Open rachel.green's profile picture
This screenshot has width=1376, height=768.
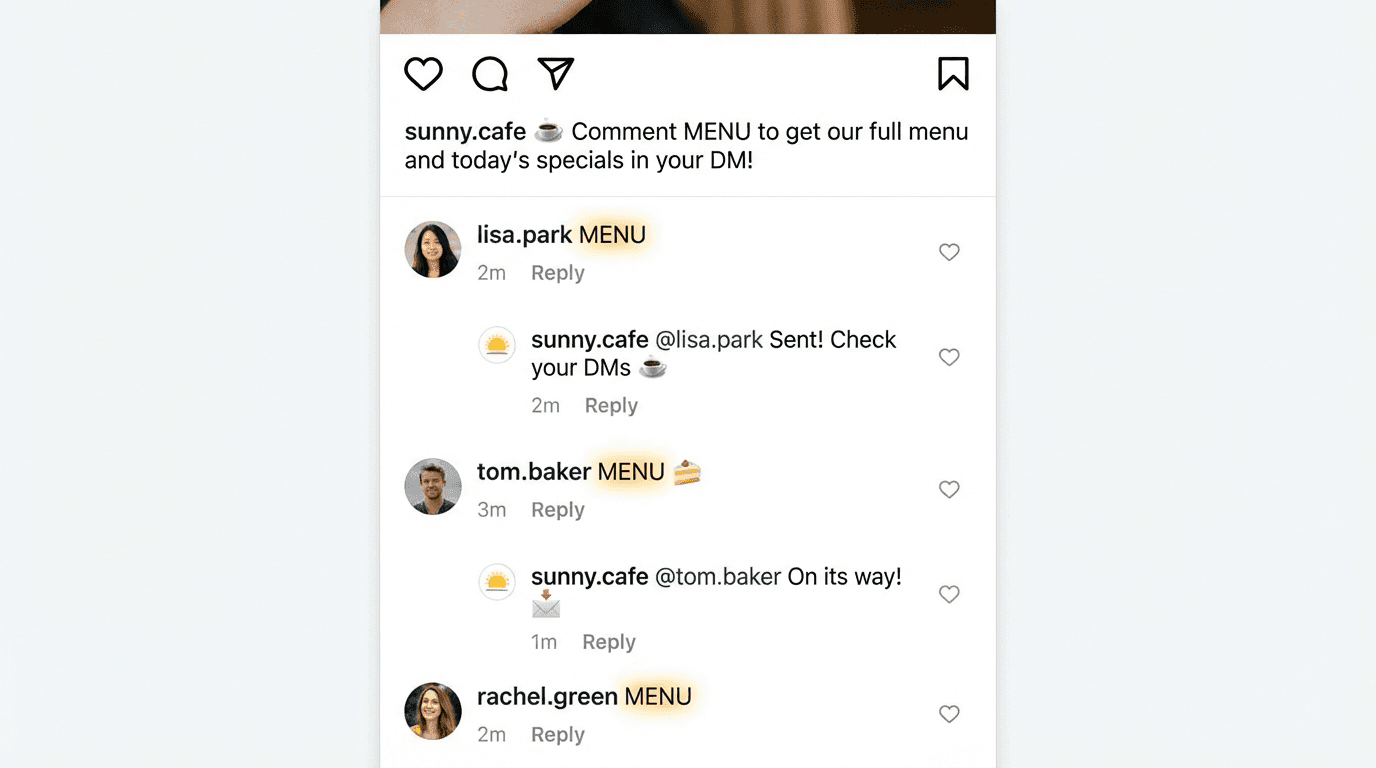433,711
